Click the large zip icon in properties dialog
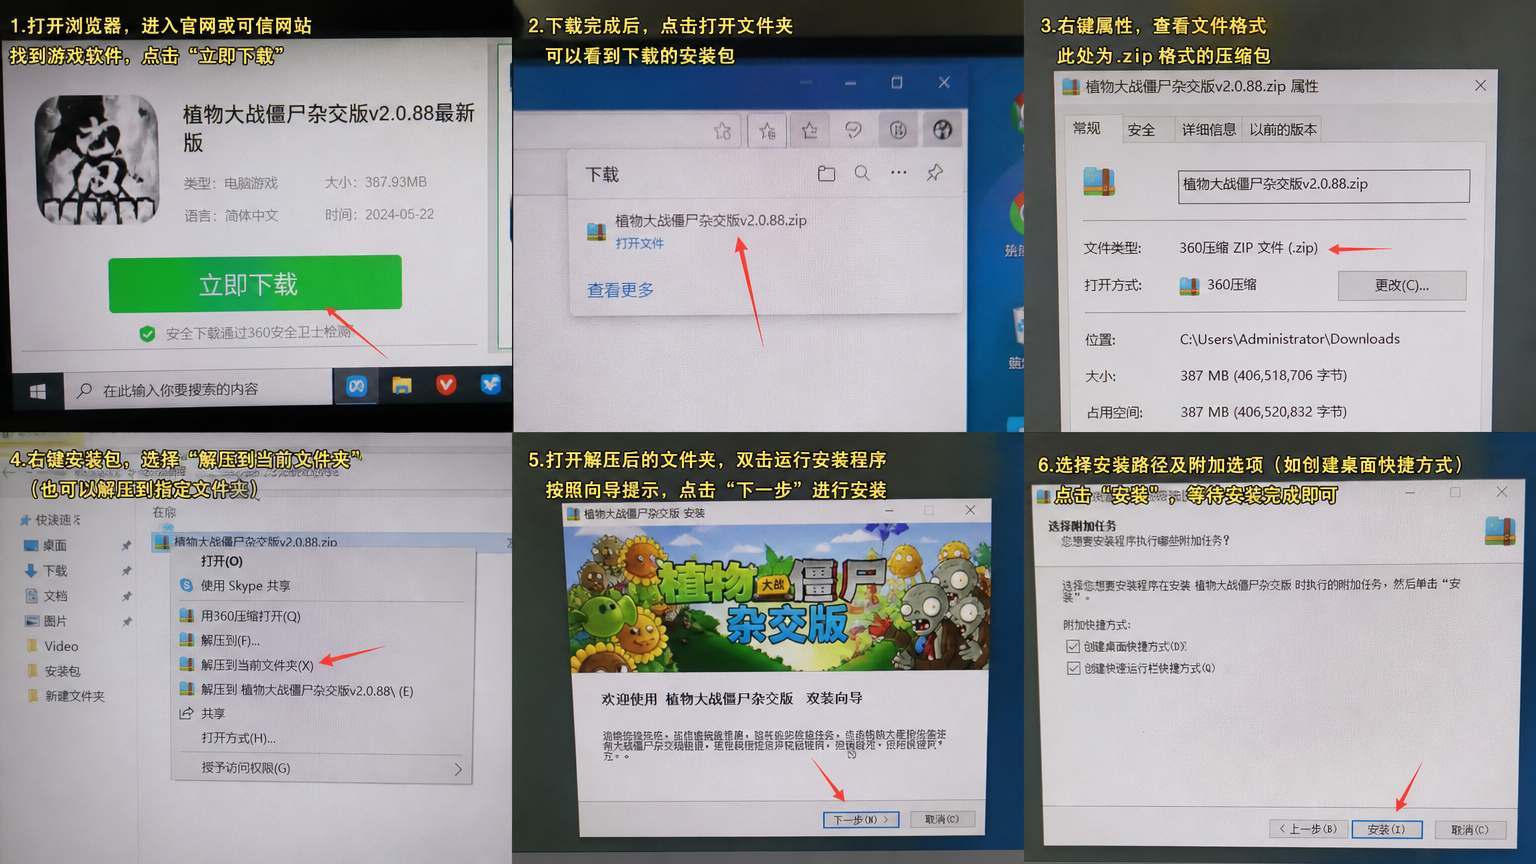This screenshot has height=864, width=1536. tap(1099, 182)
